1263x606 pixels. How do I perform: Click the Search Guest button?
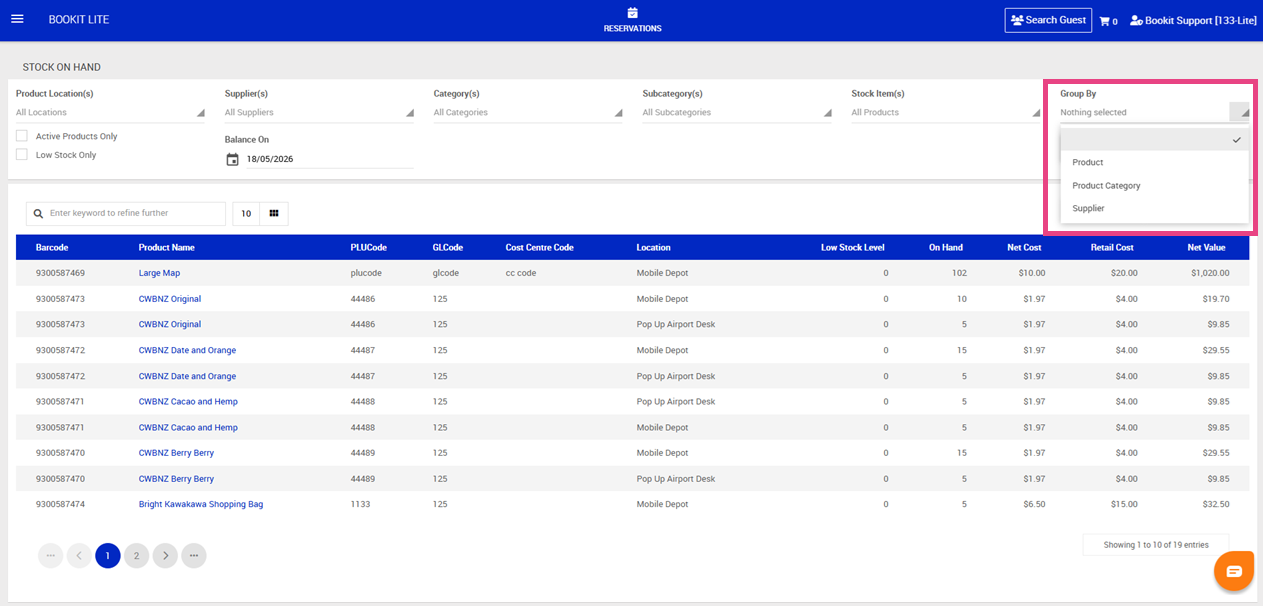pos(1048,20)
